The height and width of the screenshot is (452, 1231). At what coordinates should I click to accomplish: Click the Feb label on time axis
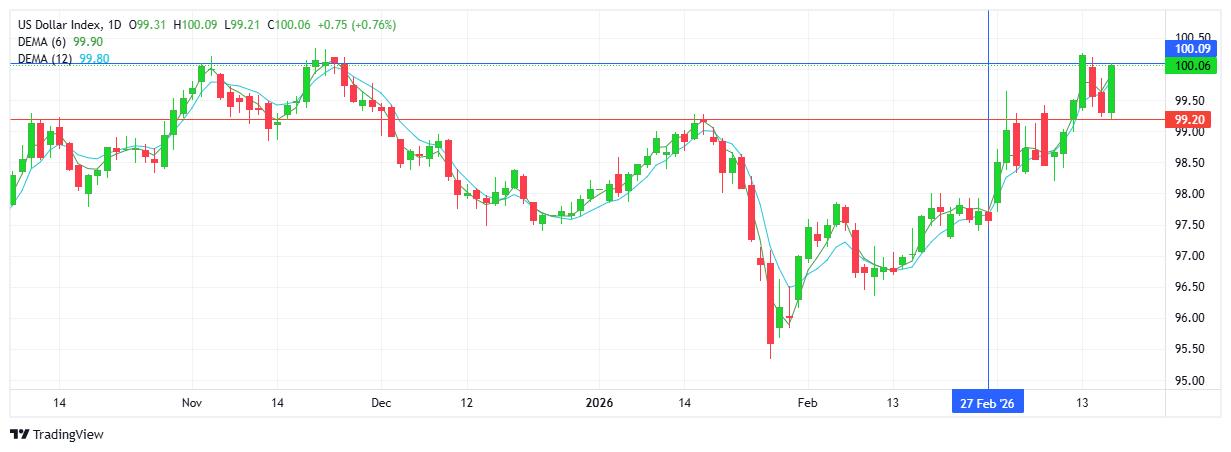pos(807,402)
